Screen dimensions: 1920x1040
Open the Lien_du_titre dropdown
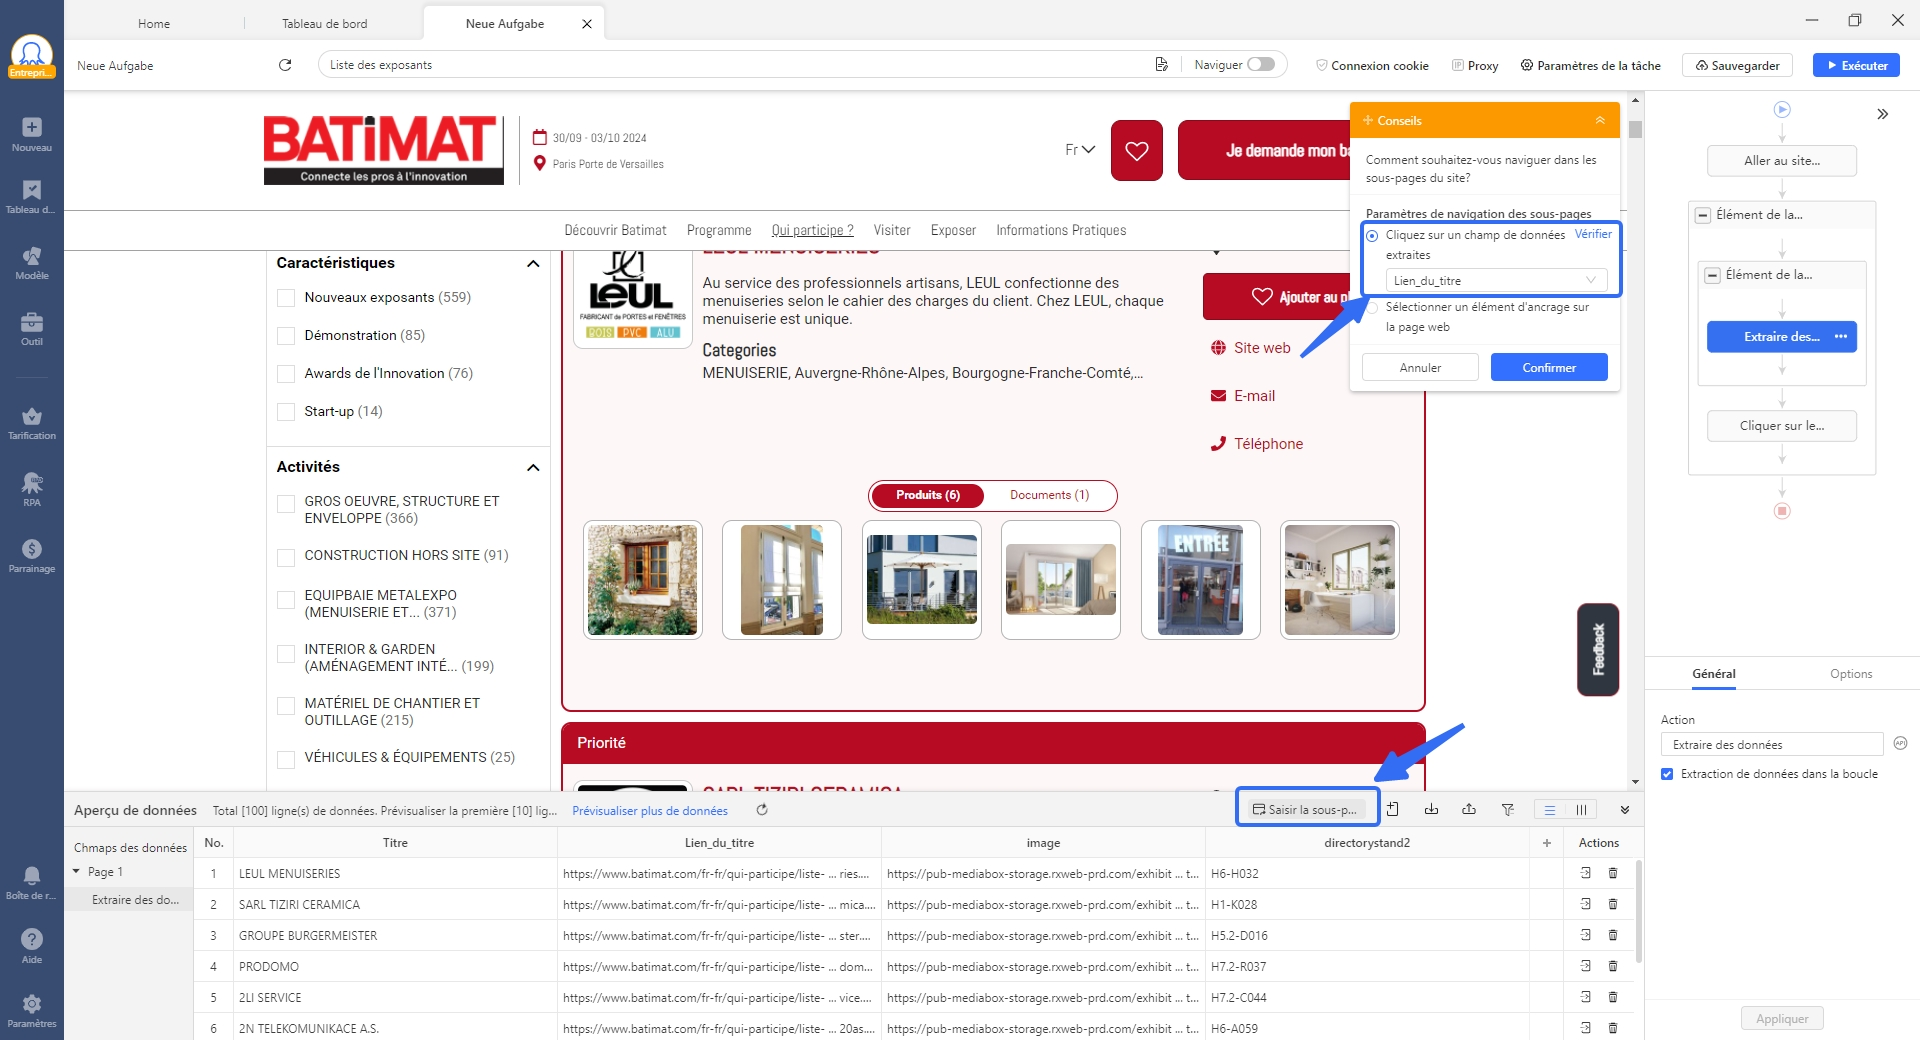click(1496, 281)
